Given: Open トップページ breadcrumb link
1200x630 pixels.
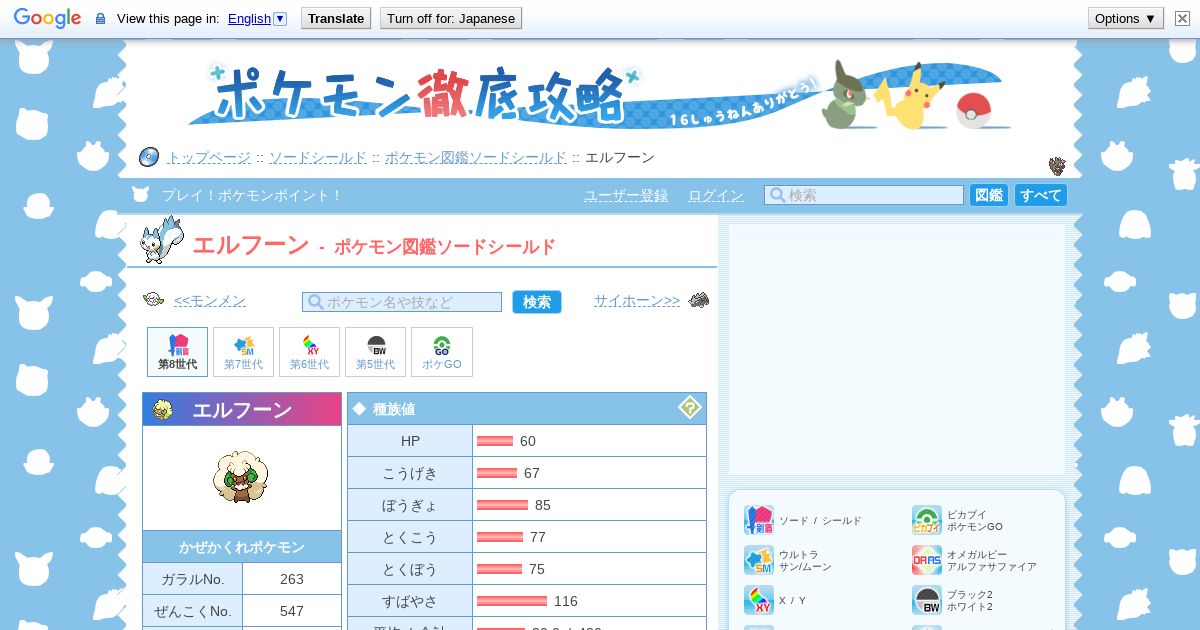Looking at the screenshot, I should coord(209,158).
